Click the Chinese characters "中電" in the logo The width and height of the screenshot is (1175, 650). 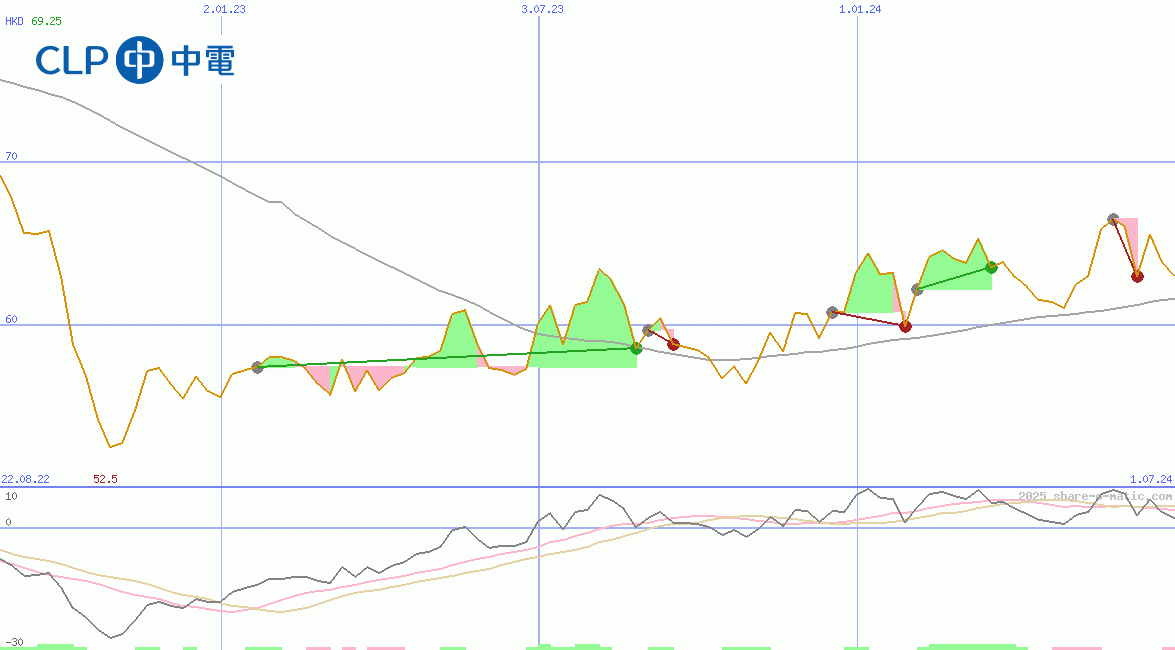203,61
